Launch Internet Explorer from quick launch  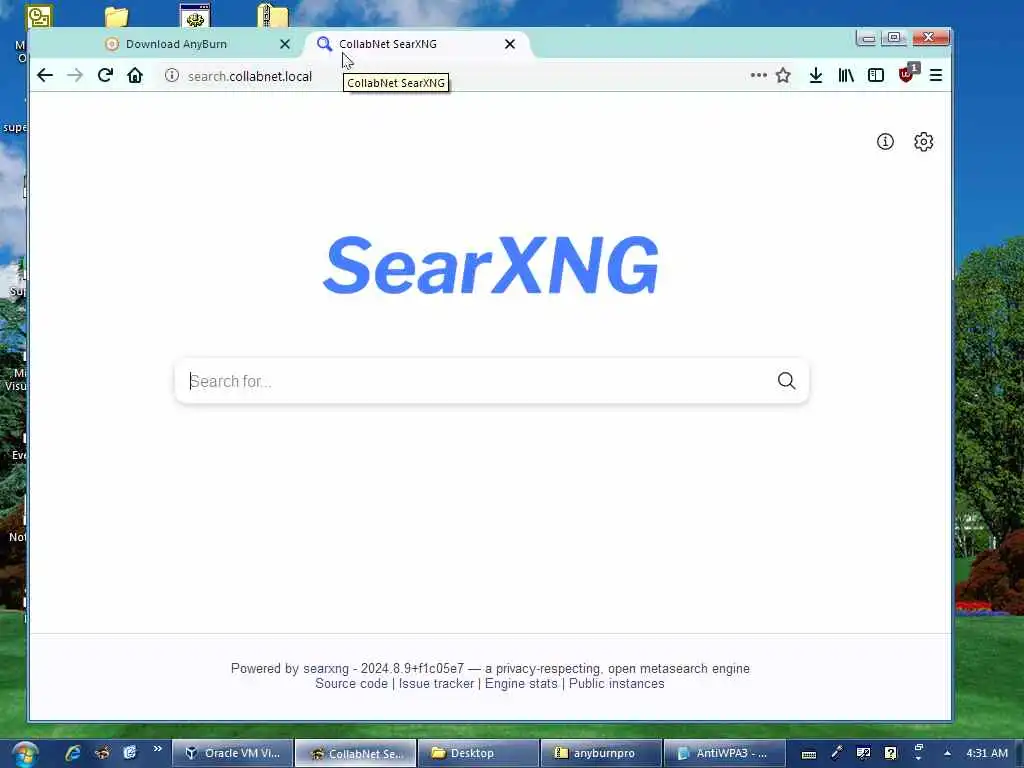pos(72,753)
